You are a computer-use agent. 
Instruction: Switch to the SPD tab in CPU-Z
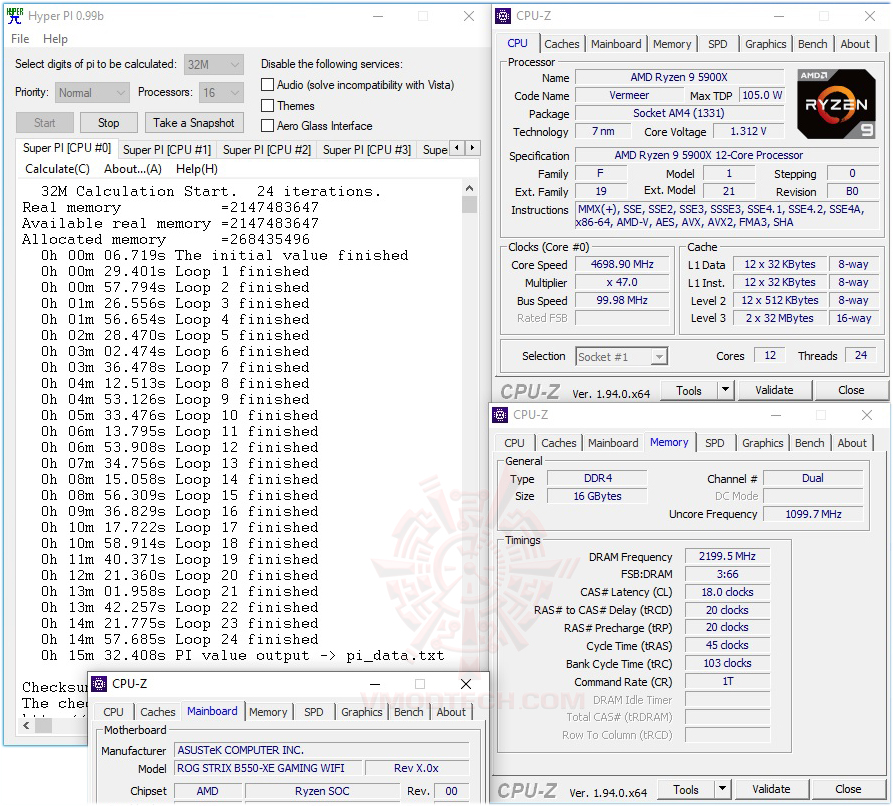tap(717, 44)
